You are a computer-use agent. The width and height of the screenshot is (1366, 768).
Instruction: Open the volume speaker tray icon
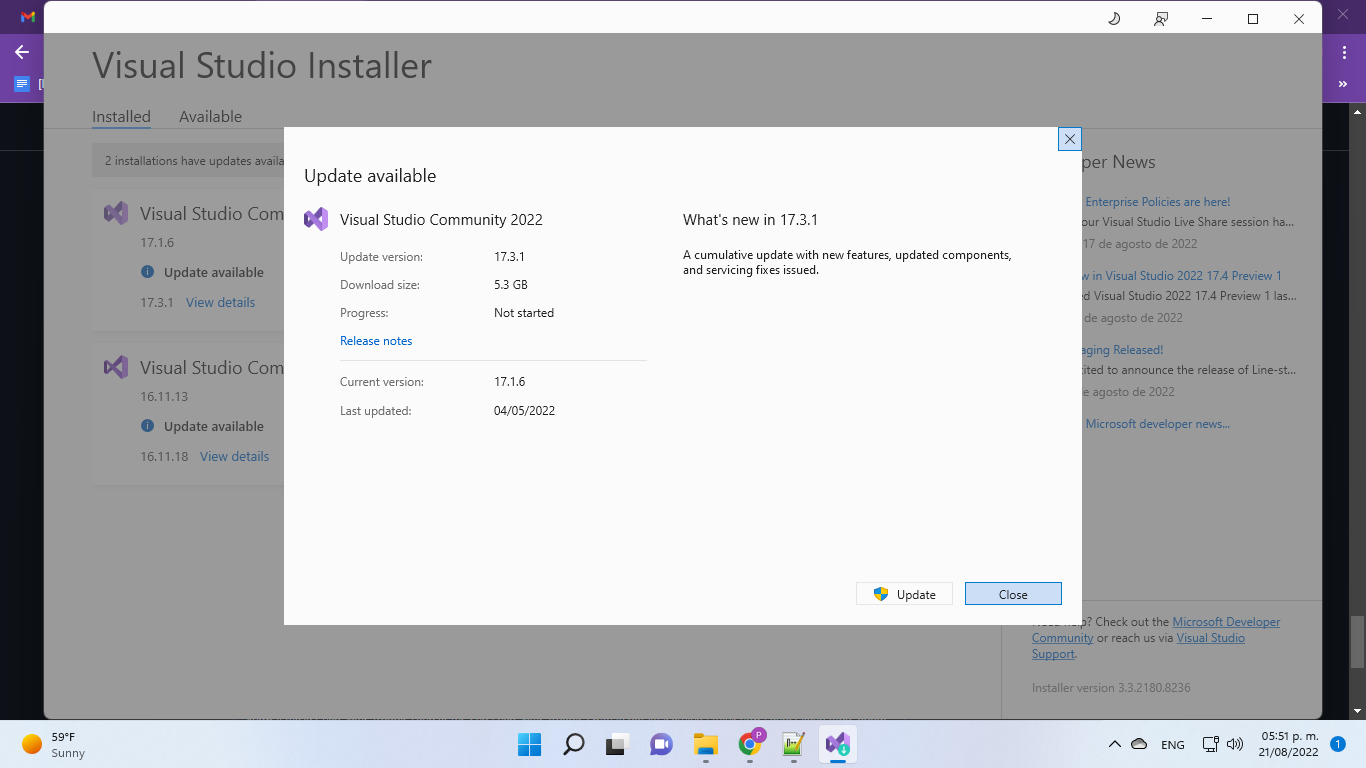pos(1234,744)
